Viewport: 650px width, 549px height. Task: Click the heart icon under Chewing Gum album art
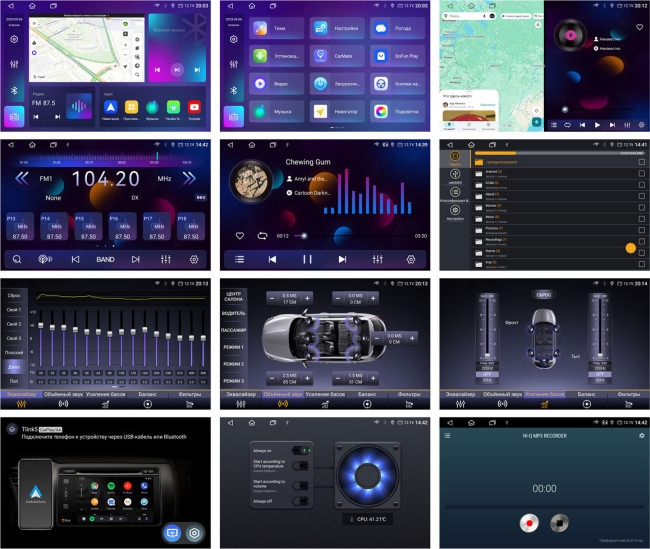point(240,235)
